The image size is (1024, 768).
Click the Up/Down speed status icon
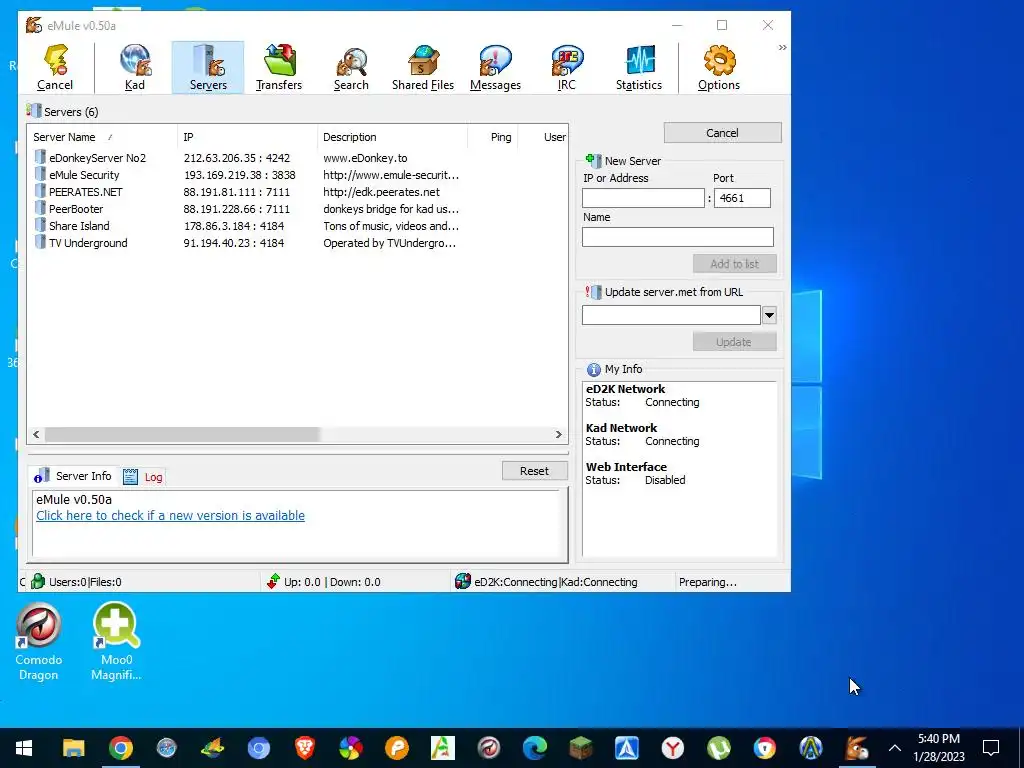point(273,581)
